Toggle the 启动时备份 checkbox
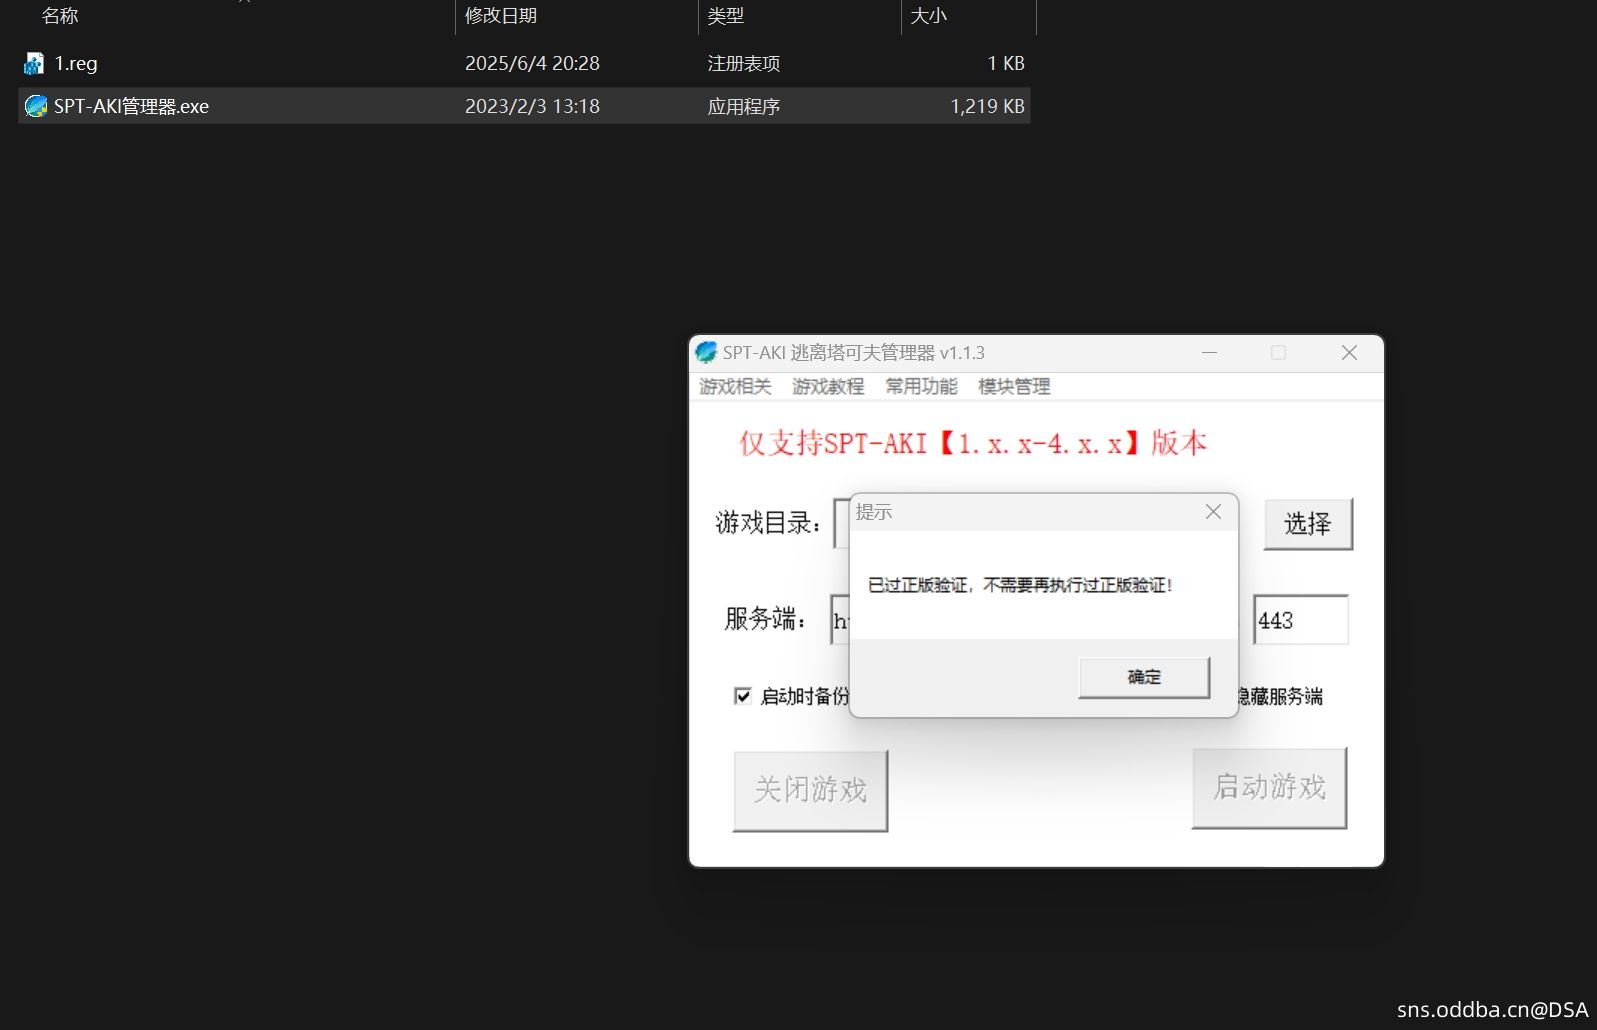The width and height of the screenshot is (1597, 1030). tap(742, 696)
